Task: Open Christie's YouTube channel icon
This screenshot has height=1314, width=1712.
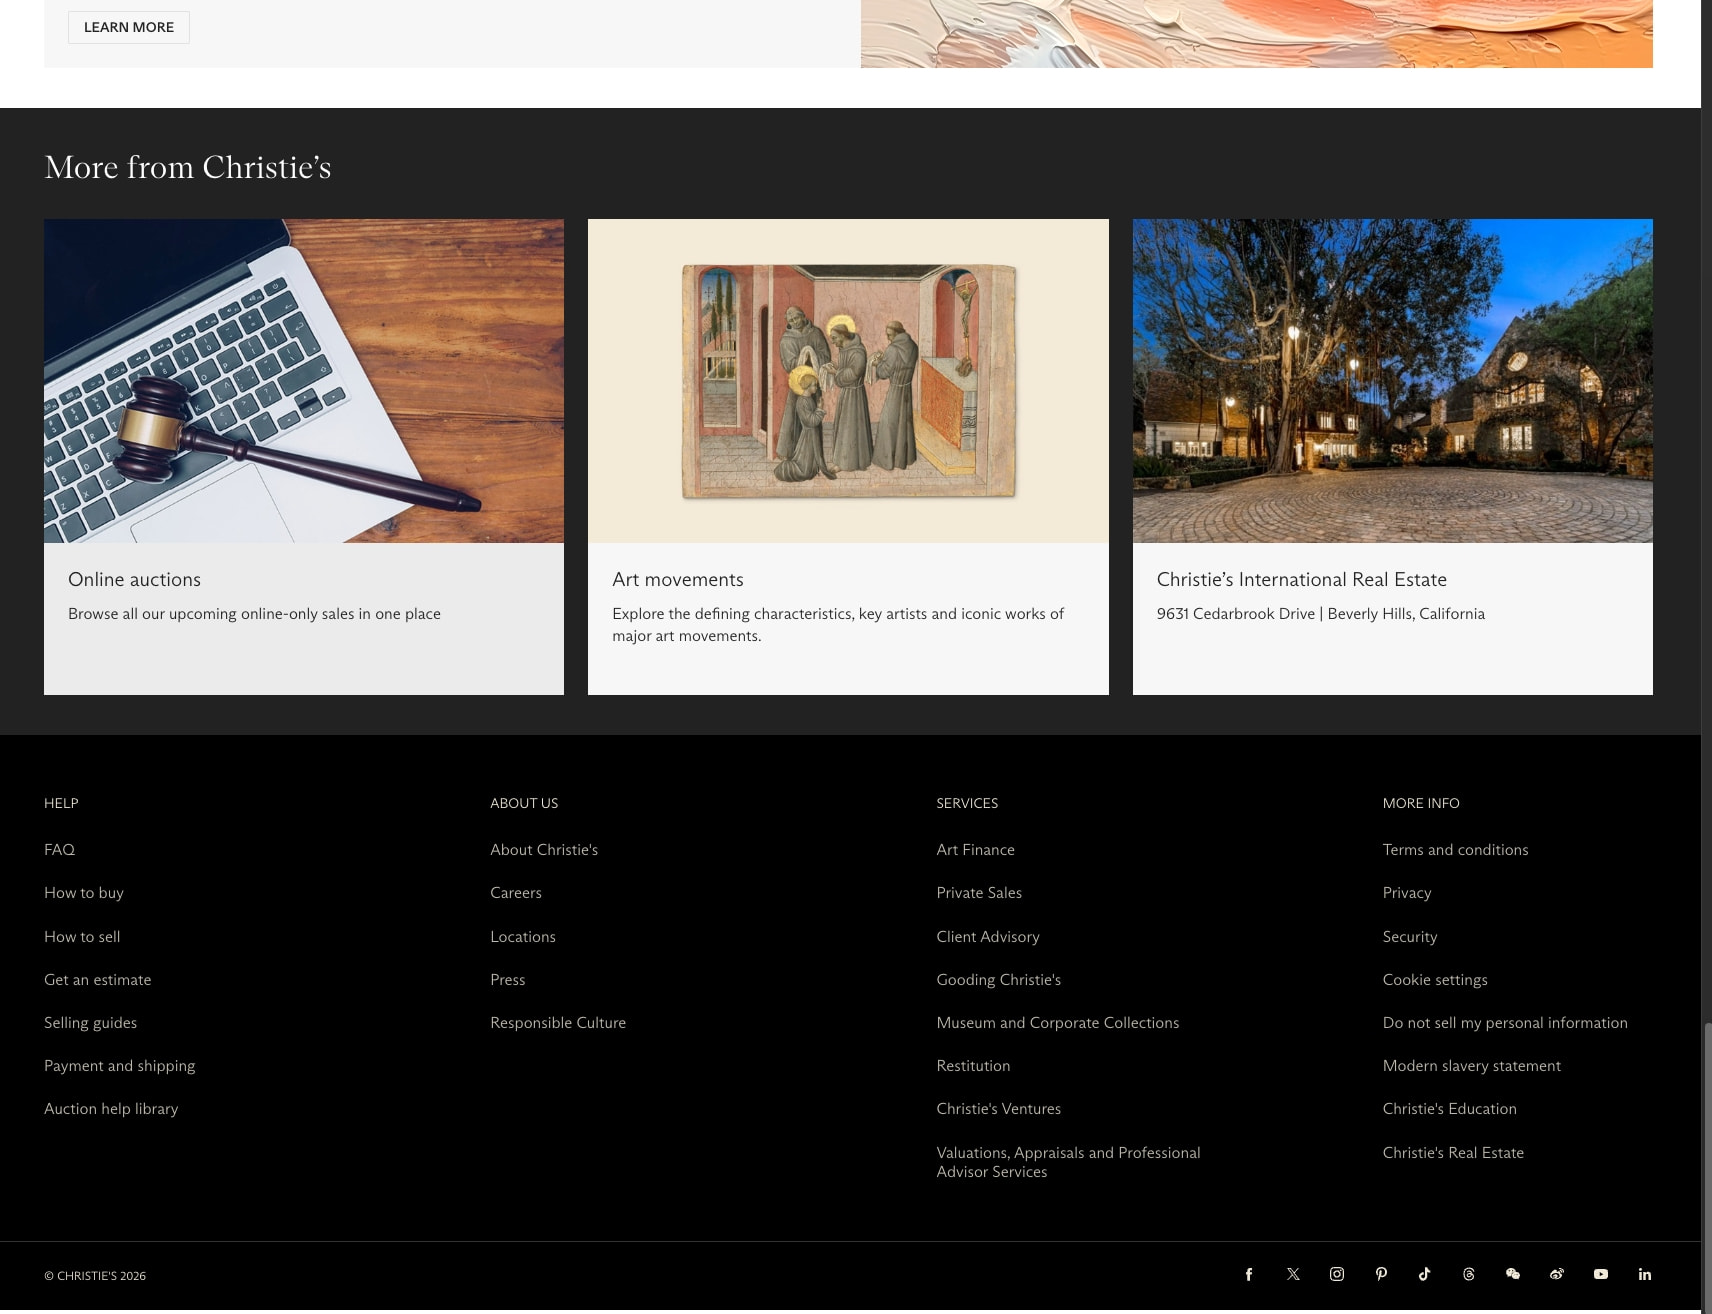Action: pos(1601,1274)
